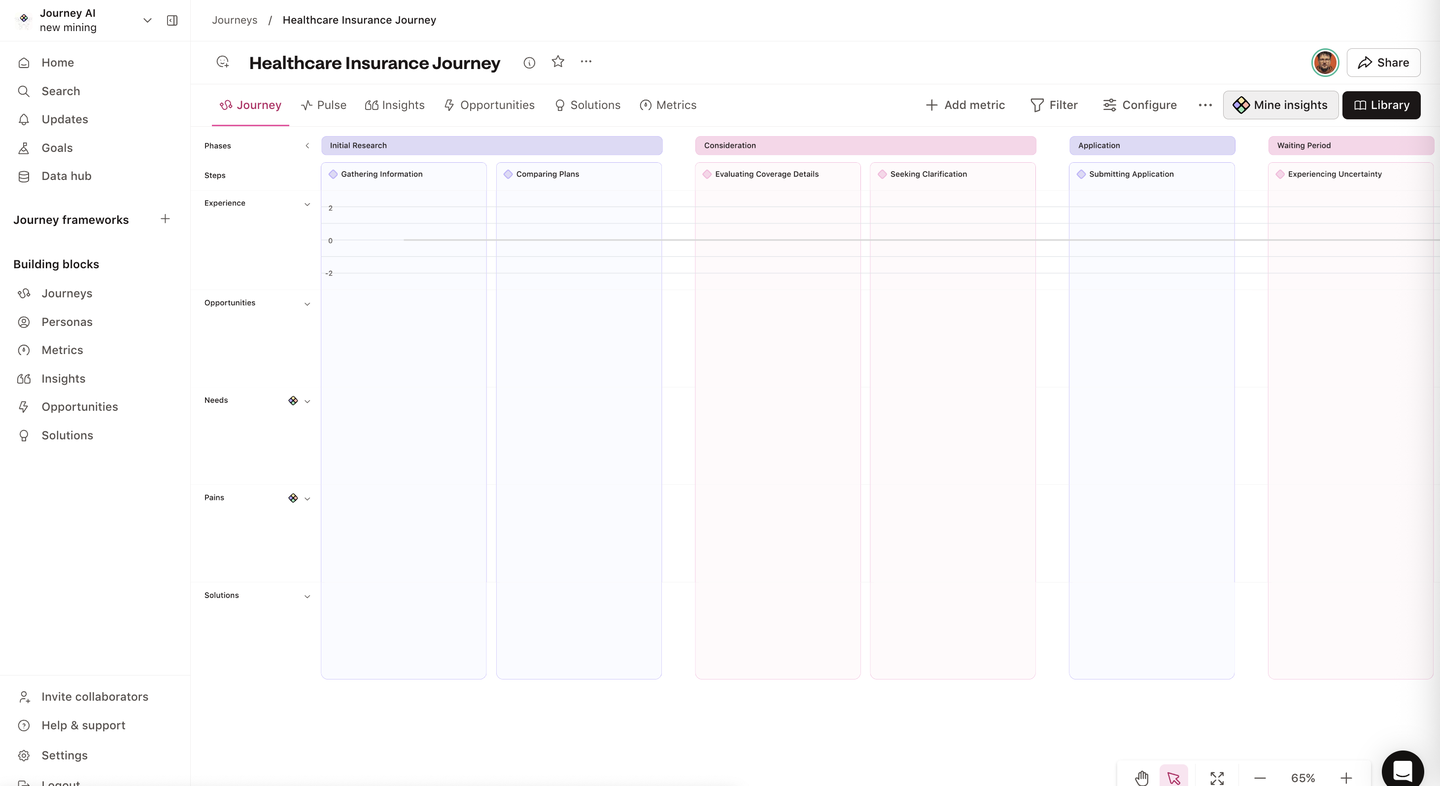Click fit to screen icon
This screenshot has width=1440, height=786.
pyautogui.click(x=1217, y=778)
